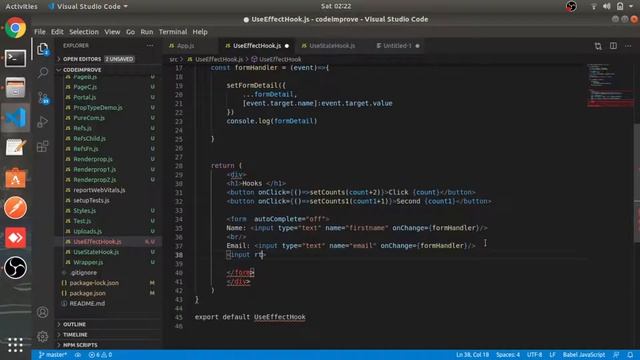Open Visual Studio Code app menu dropdown
The width and height of the screenshot is (640, 360).
click(x=88, y=6)
